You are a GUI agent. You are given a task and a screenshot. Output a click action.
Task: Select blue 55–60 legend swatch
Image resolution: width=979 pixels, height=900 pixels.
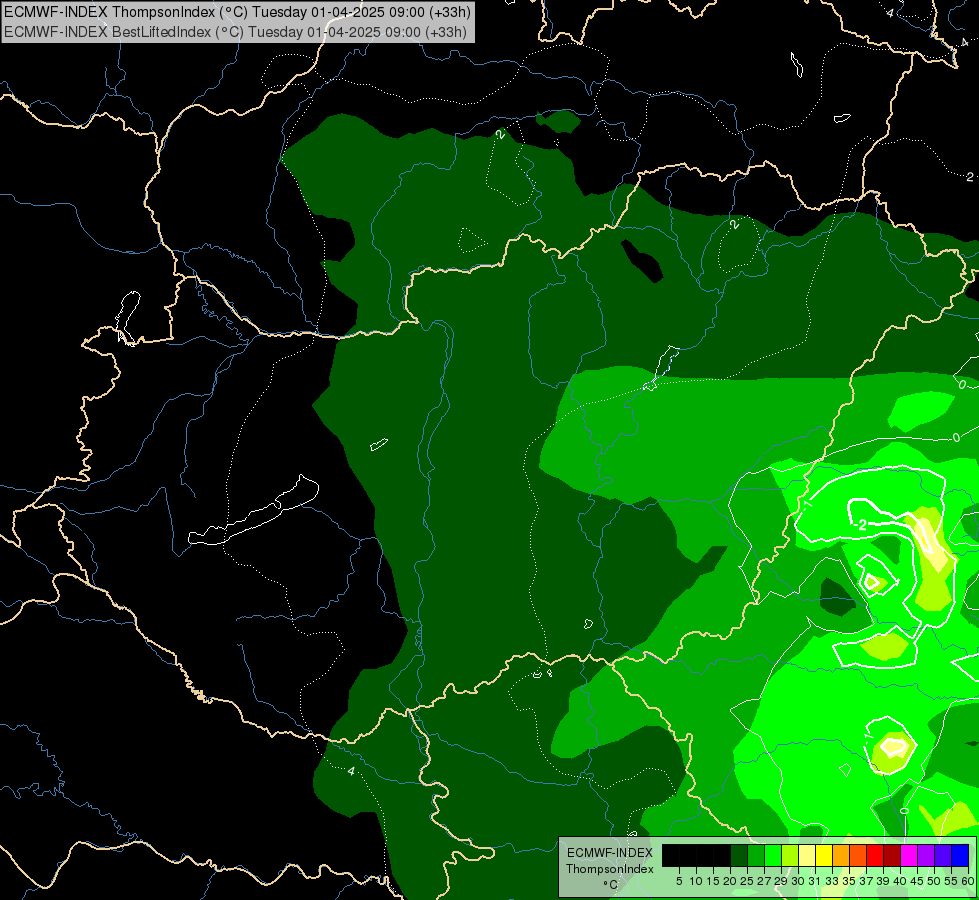tap(960, 855)
